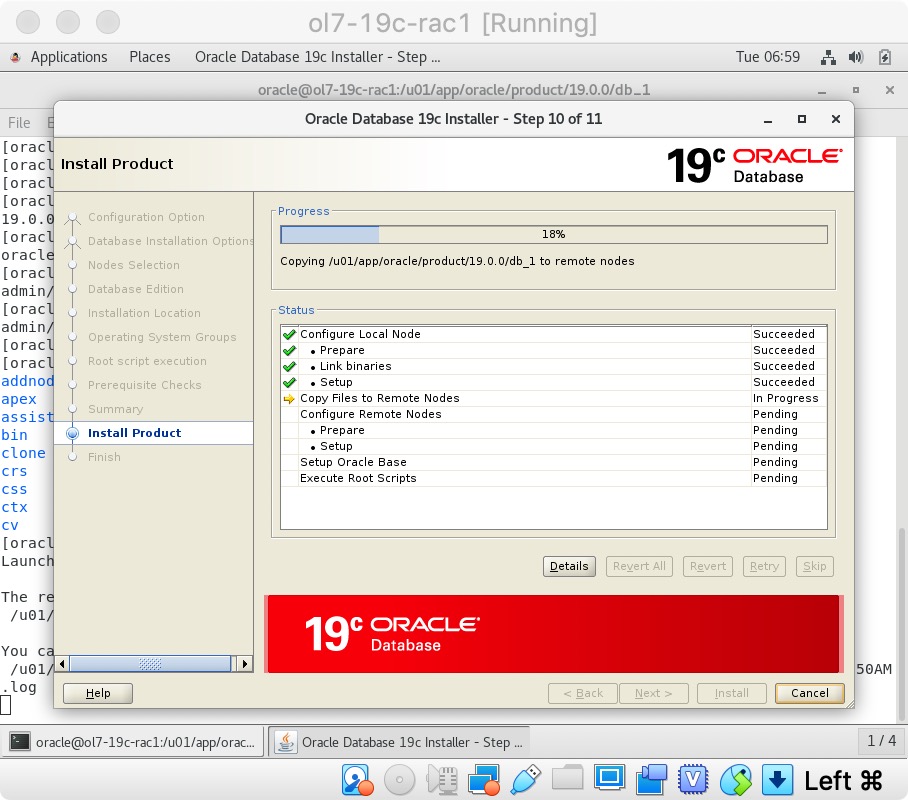The height and width of the screenshot is (800, 908).
Task: Click the Oracle Database 19c Installer top bar item
Action: point(317,57)
